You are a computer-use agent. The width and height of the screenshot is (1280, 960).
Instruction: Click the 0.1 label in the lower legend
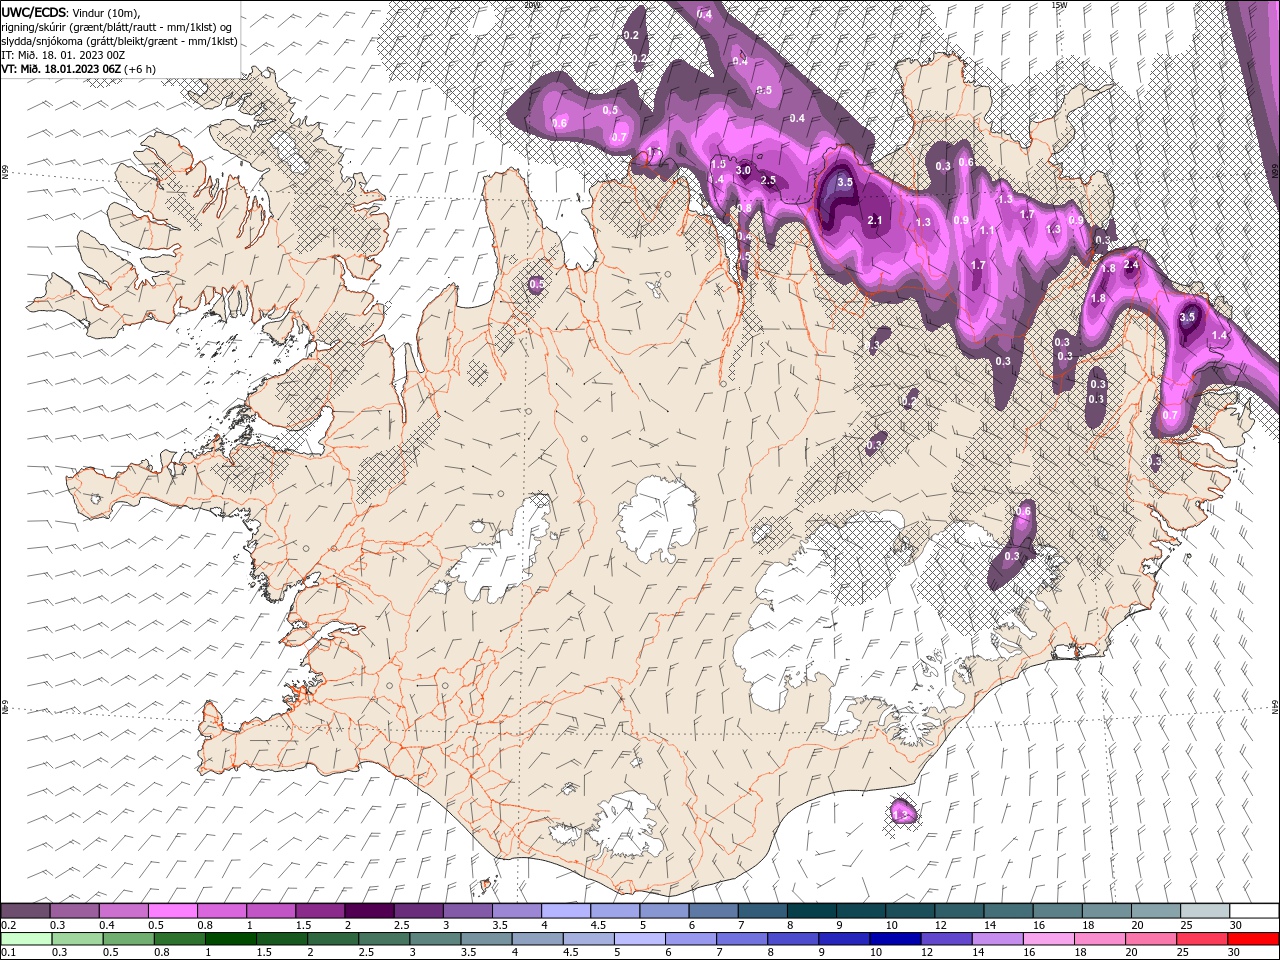pyautogui.click(x=9, y=953)
